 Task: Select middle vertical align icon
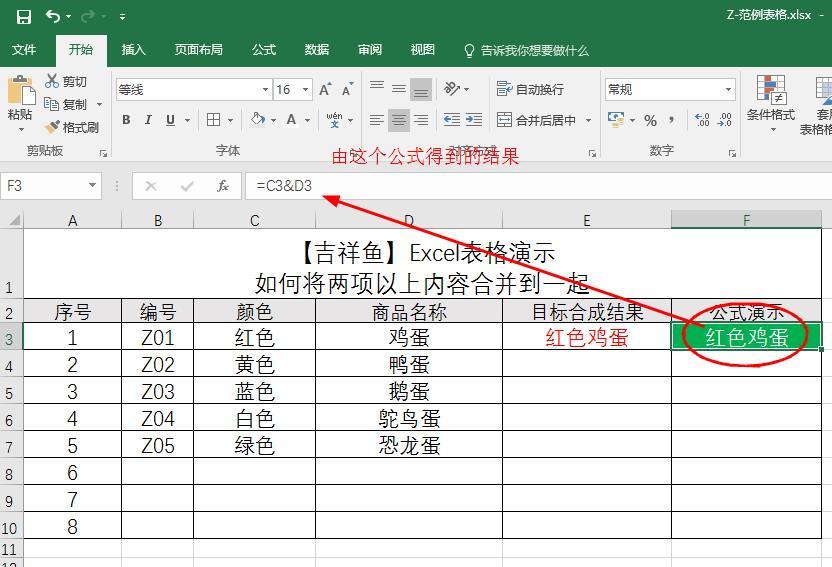(x=399, y=89)
